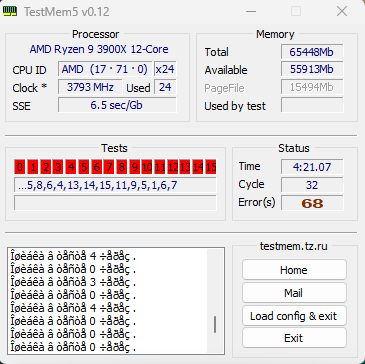
Task: Click the red test 3 indicator
Action: coord(58,167)
